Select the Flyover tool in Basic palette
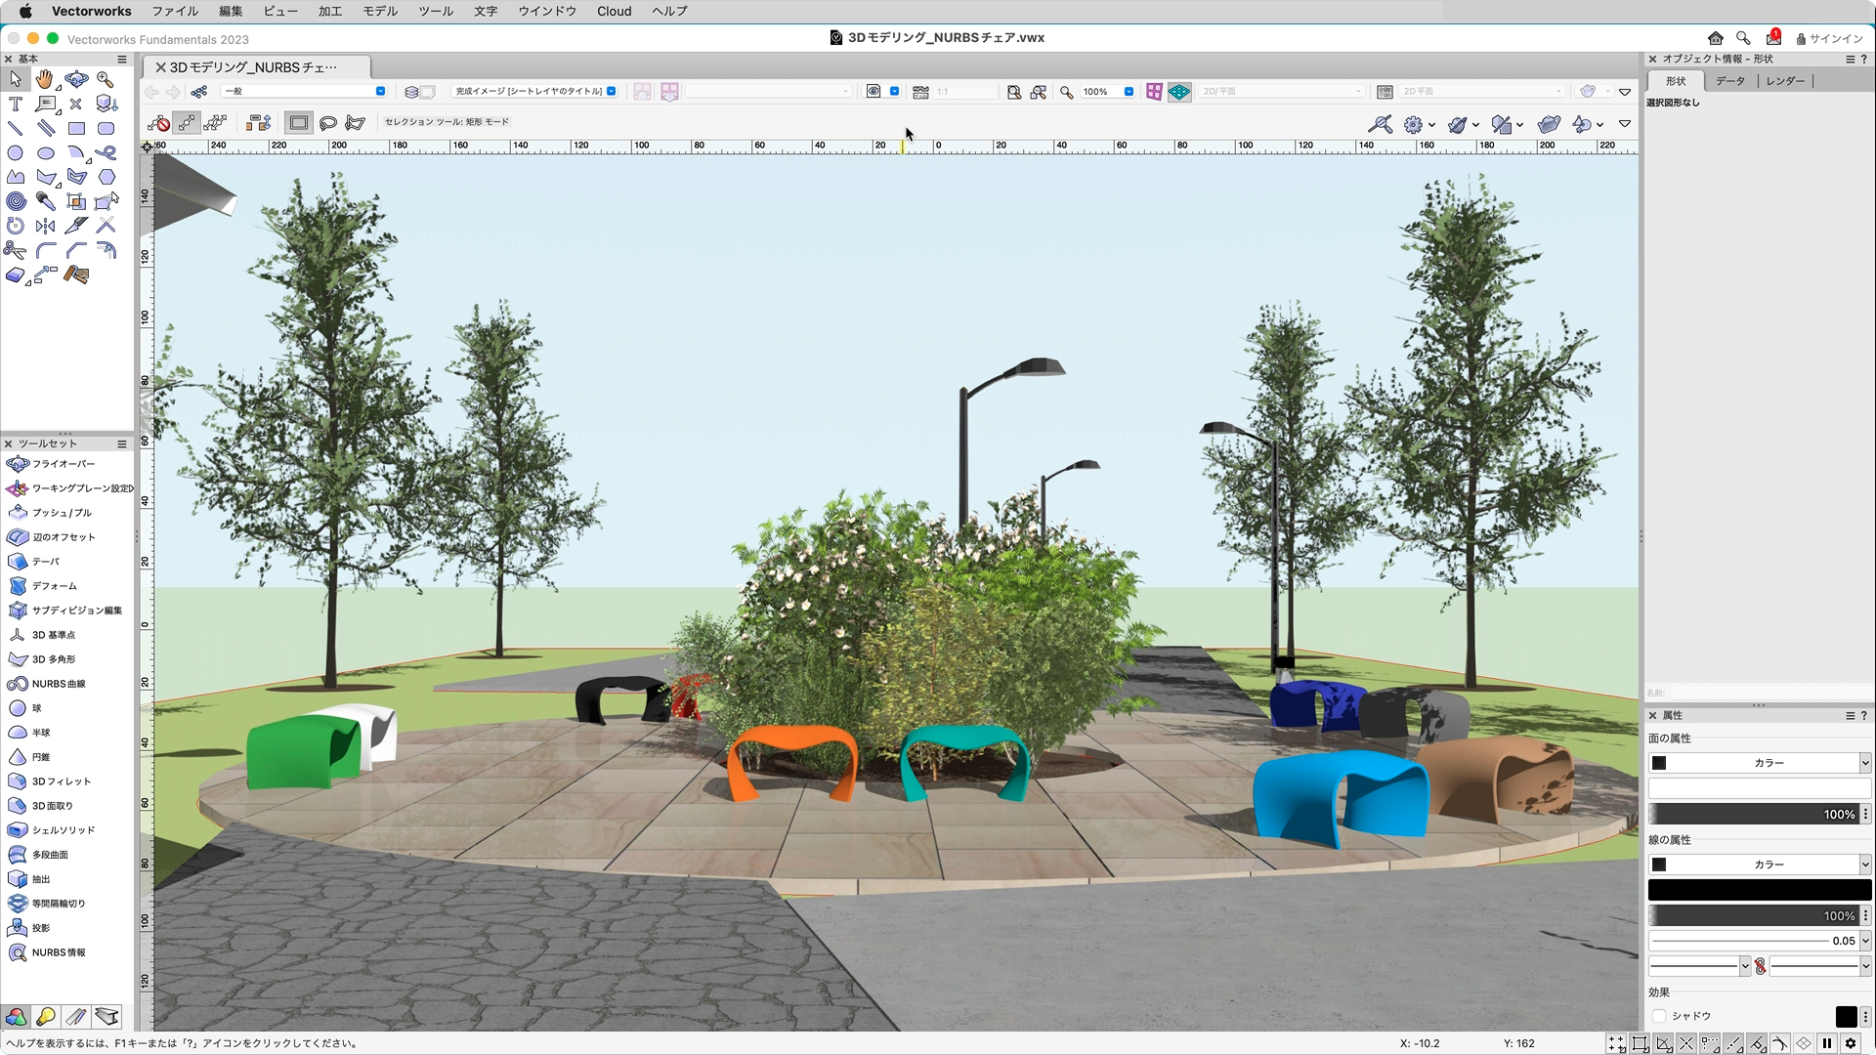The height and width of the screenshot is (1055, 1876). point(76,79)
